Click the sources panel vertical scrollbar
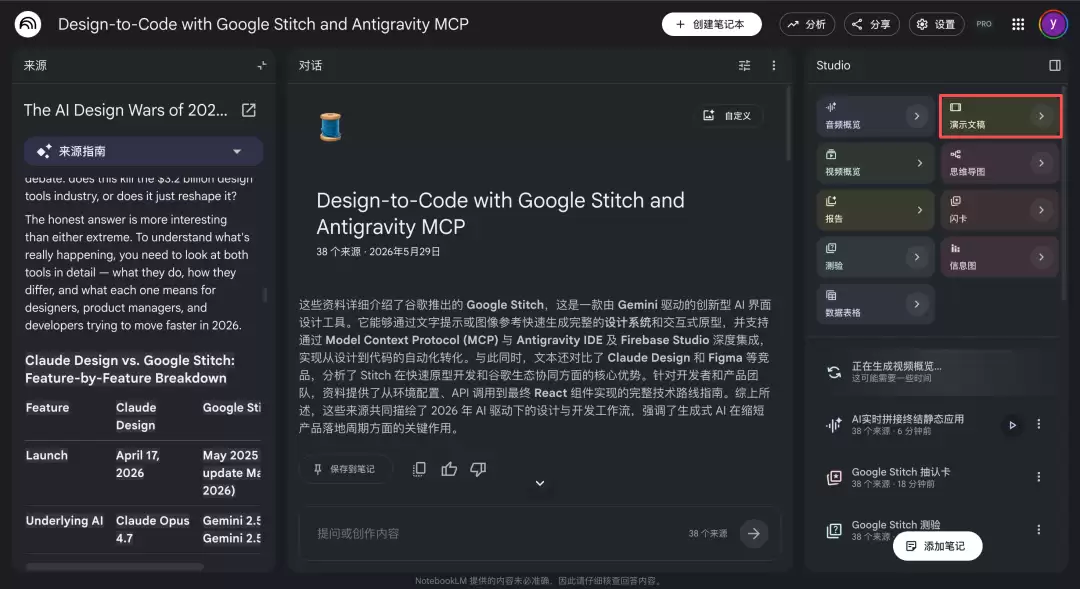Viewport: 1080px width, 589px height. tap(265, 295)
